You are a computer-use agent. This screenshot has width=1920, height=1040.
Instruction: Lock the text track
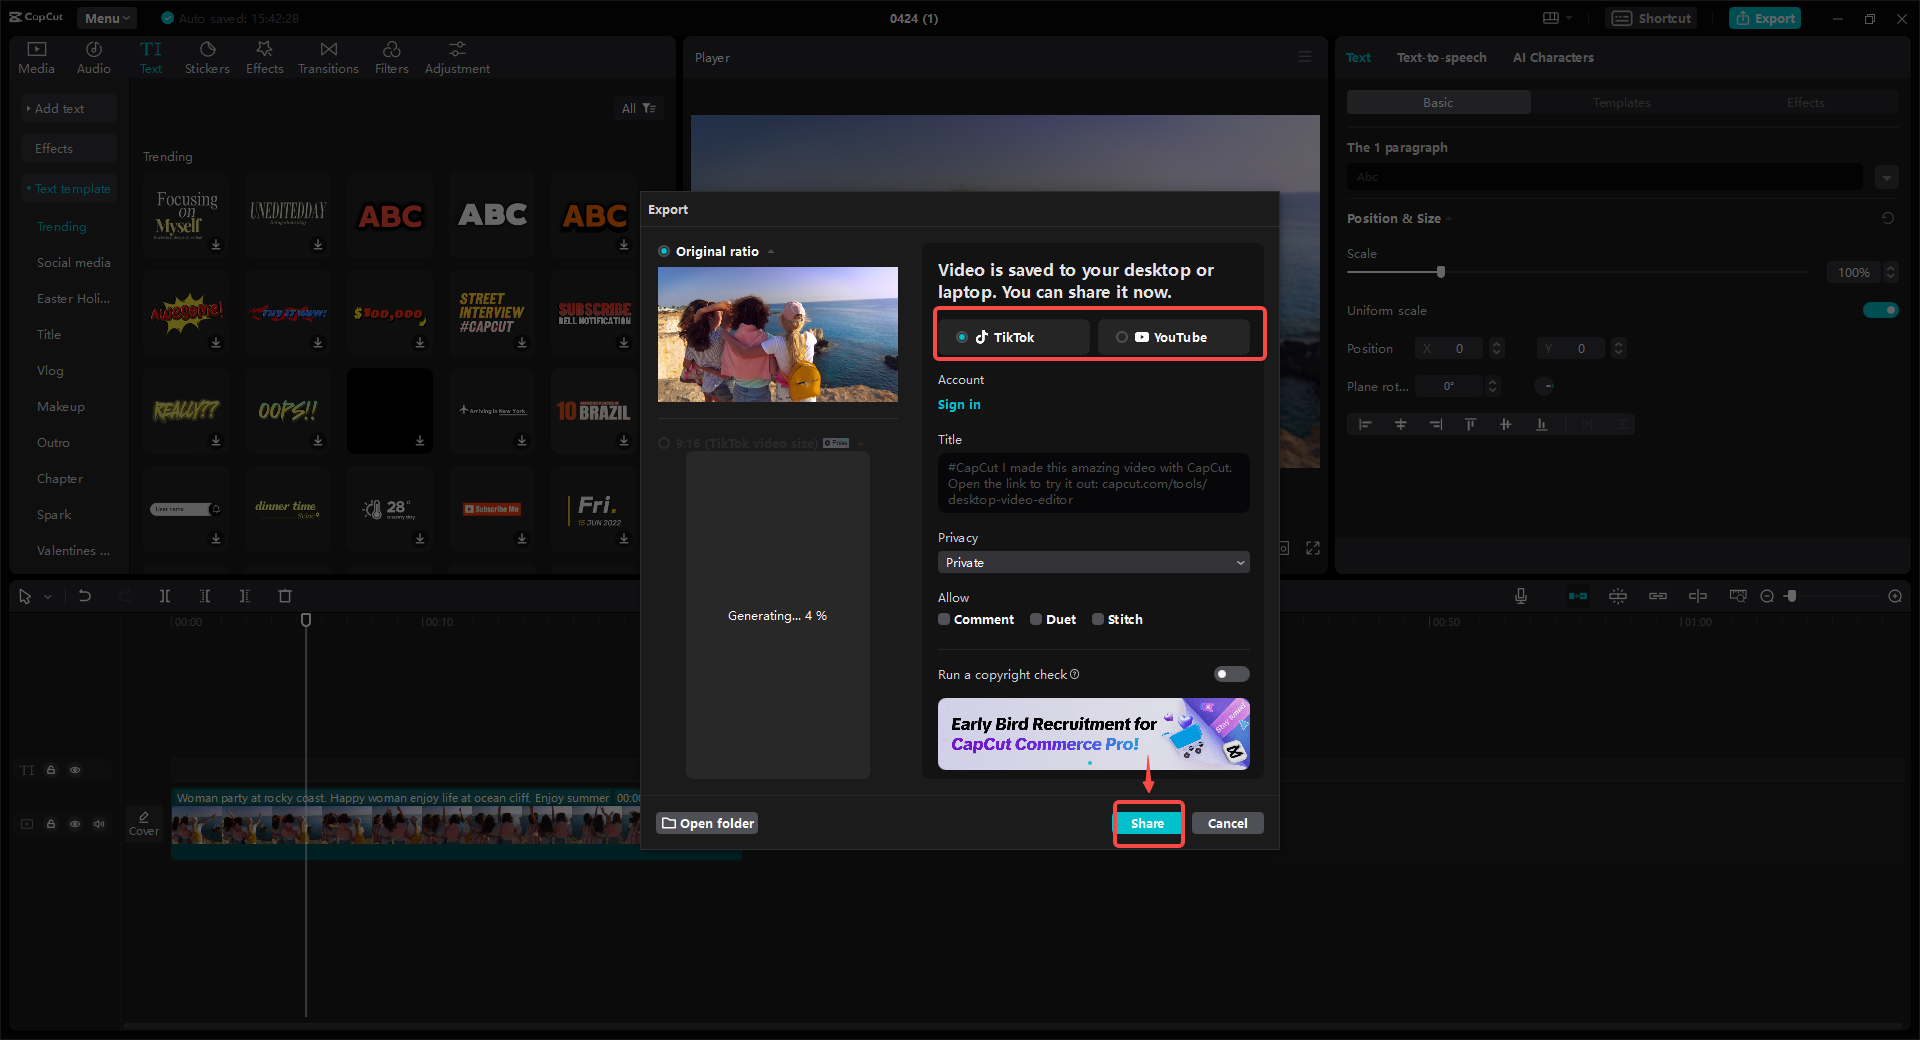point(51,770)
